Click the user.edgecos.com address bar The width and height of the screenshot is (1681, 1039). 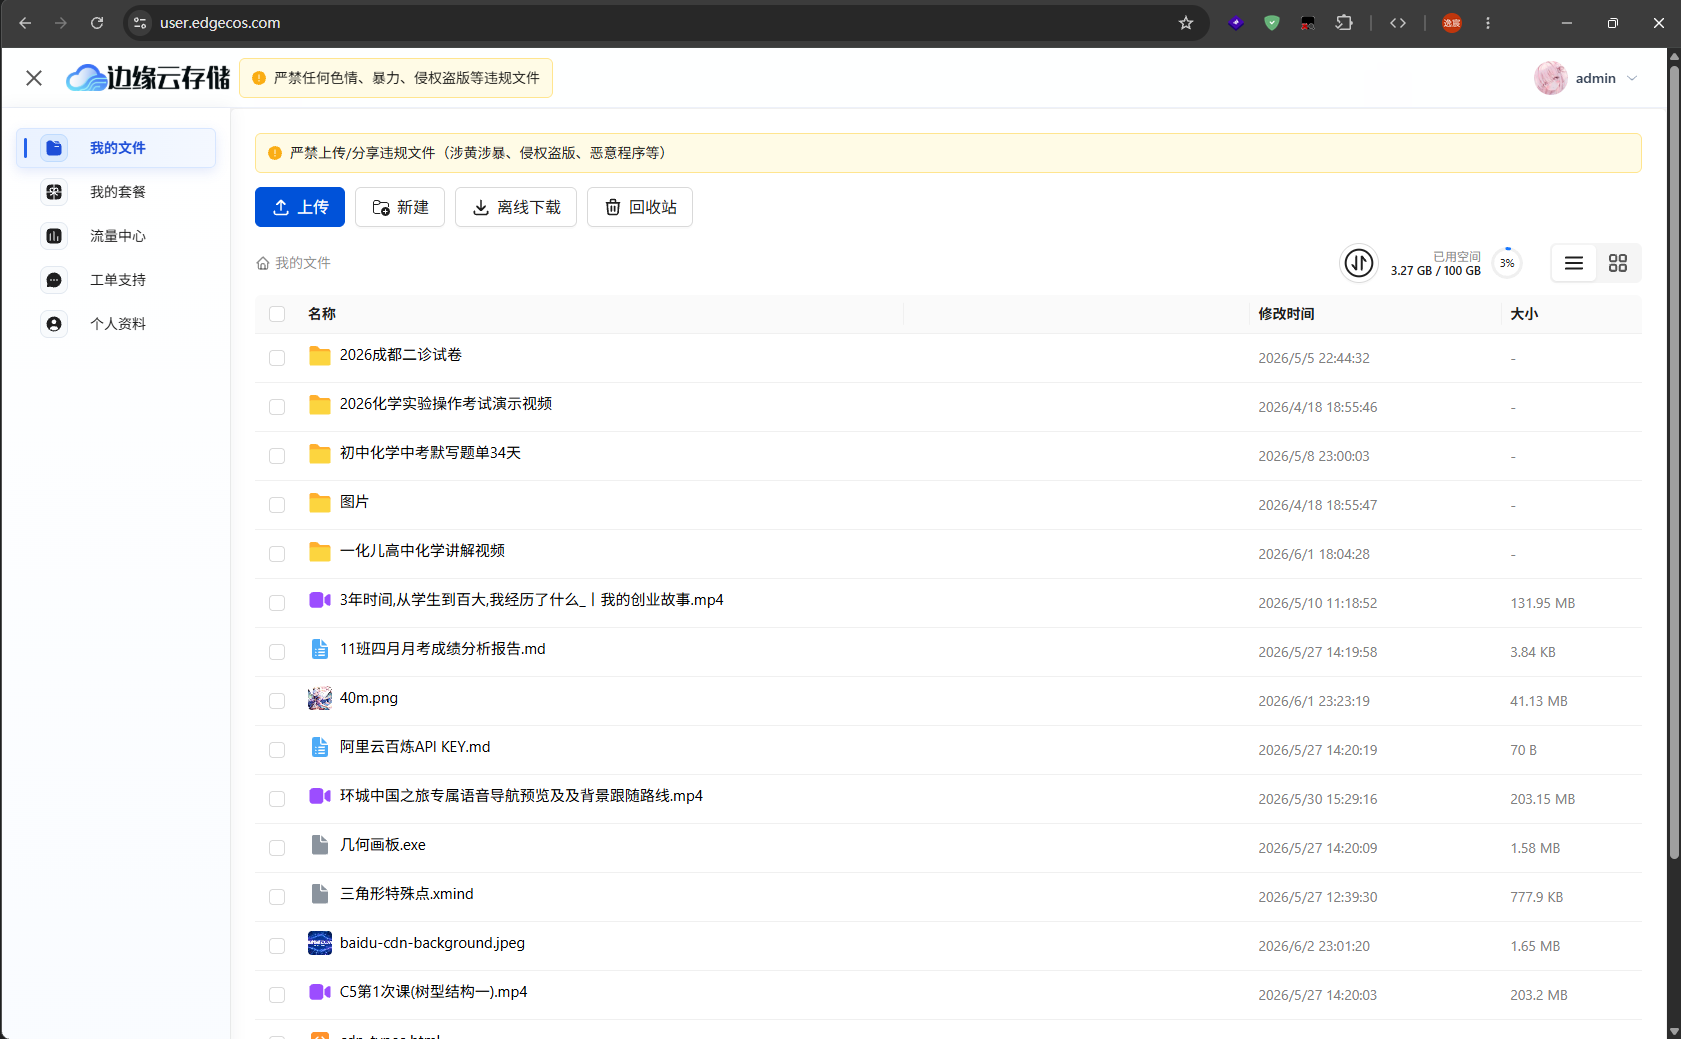(x=666, y=23)
